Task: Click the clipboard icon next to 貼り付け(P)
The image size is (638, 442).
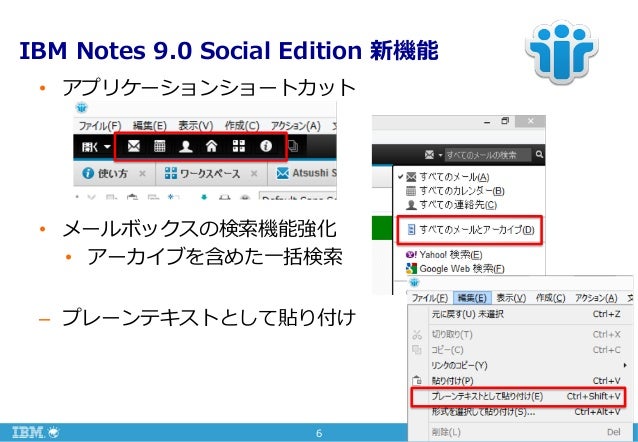Action: (x=417, y=381)
